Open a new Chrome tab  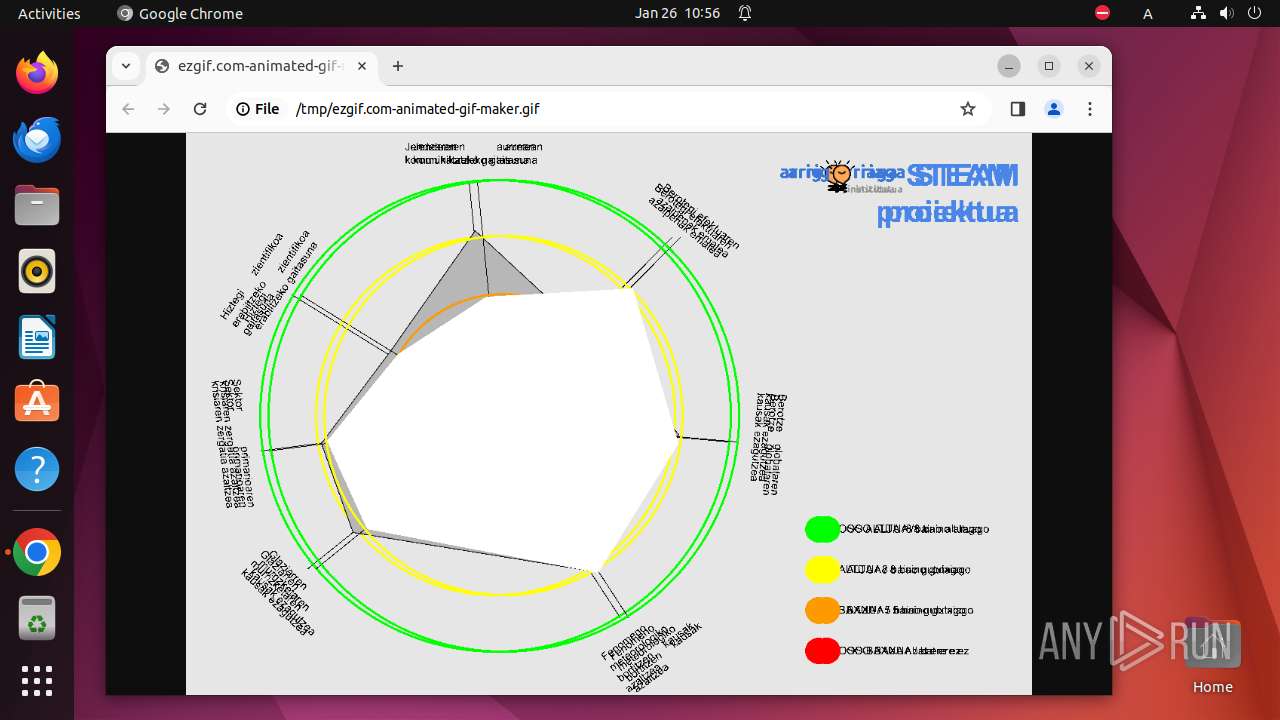(398, 66)
